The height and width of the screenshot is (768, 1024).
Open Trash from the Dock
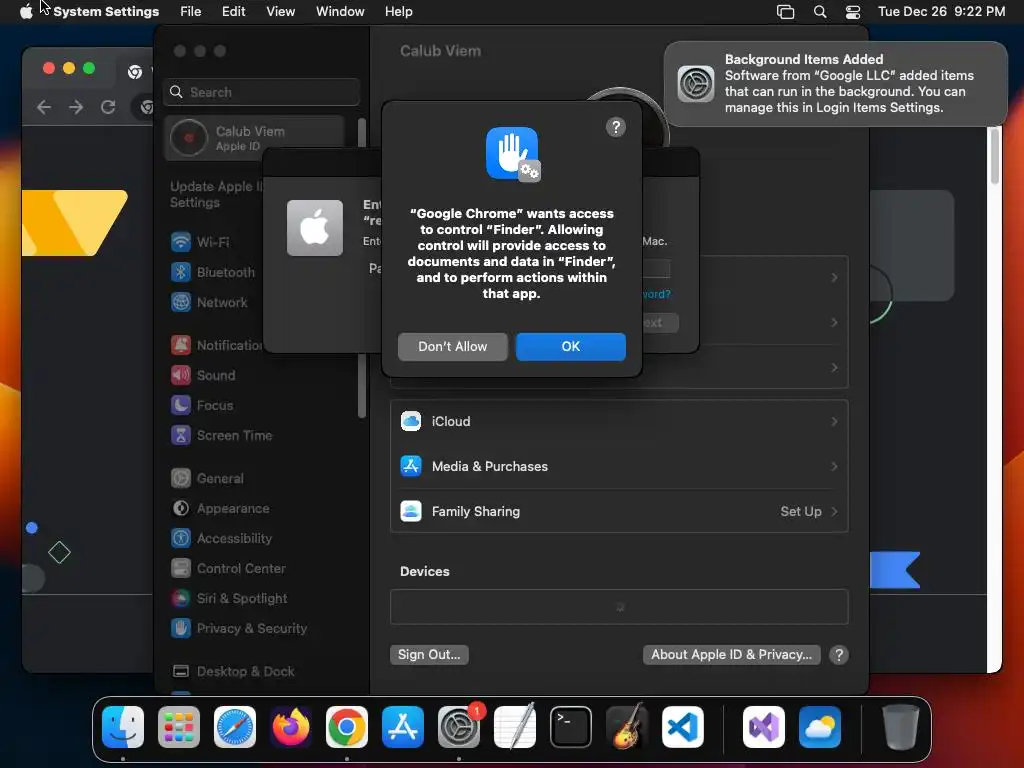[901, 727]
